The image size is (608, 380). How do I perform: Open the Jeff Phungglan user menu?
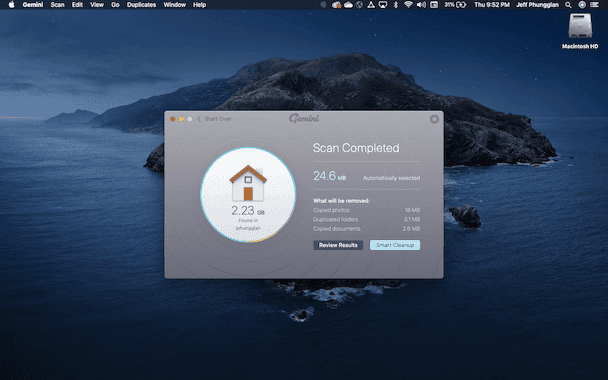(x=537, y=5)
